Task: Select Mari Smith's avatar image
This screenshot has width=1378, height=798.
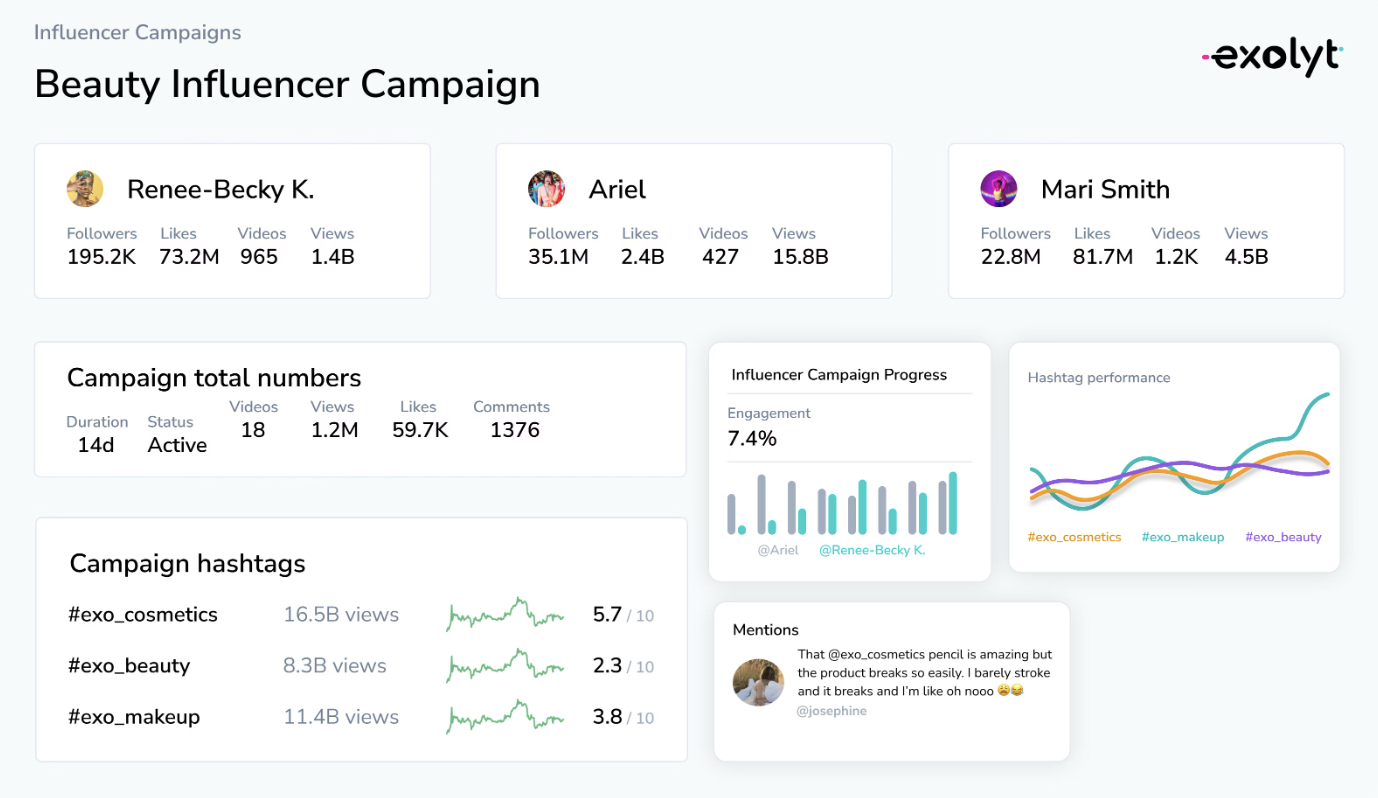Action: click(998, 189)
